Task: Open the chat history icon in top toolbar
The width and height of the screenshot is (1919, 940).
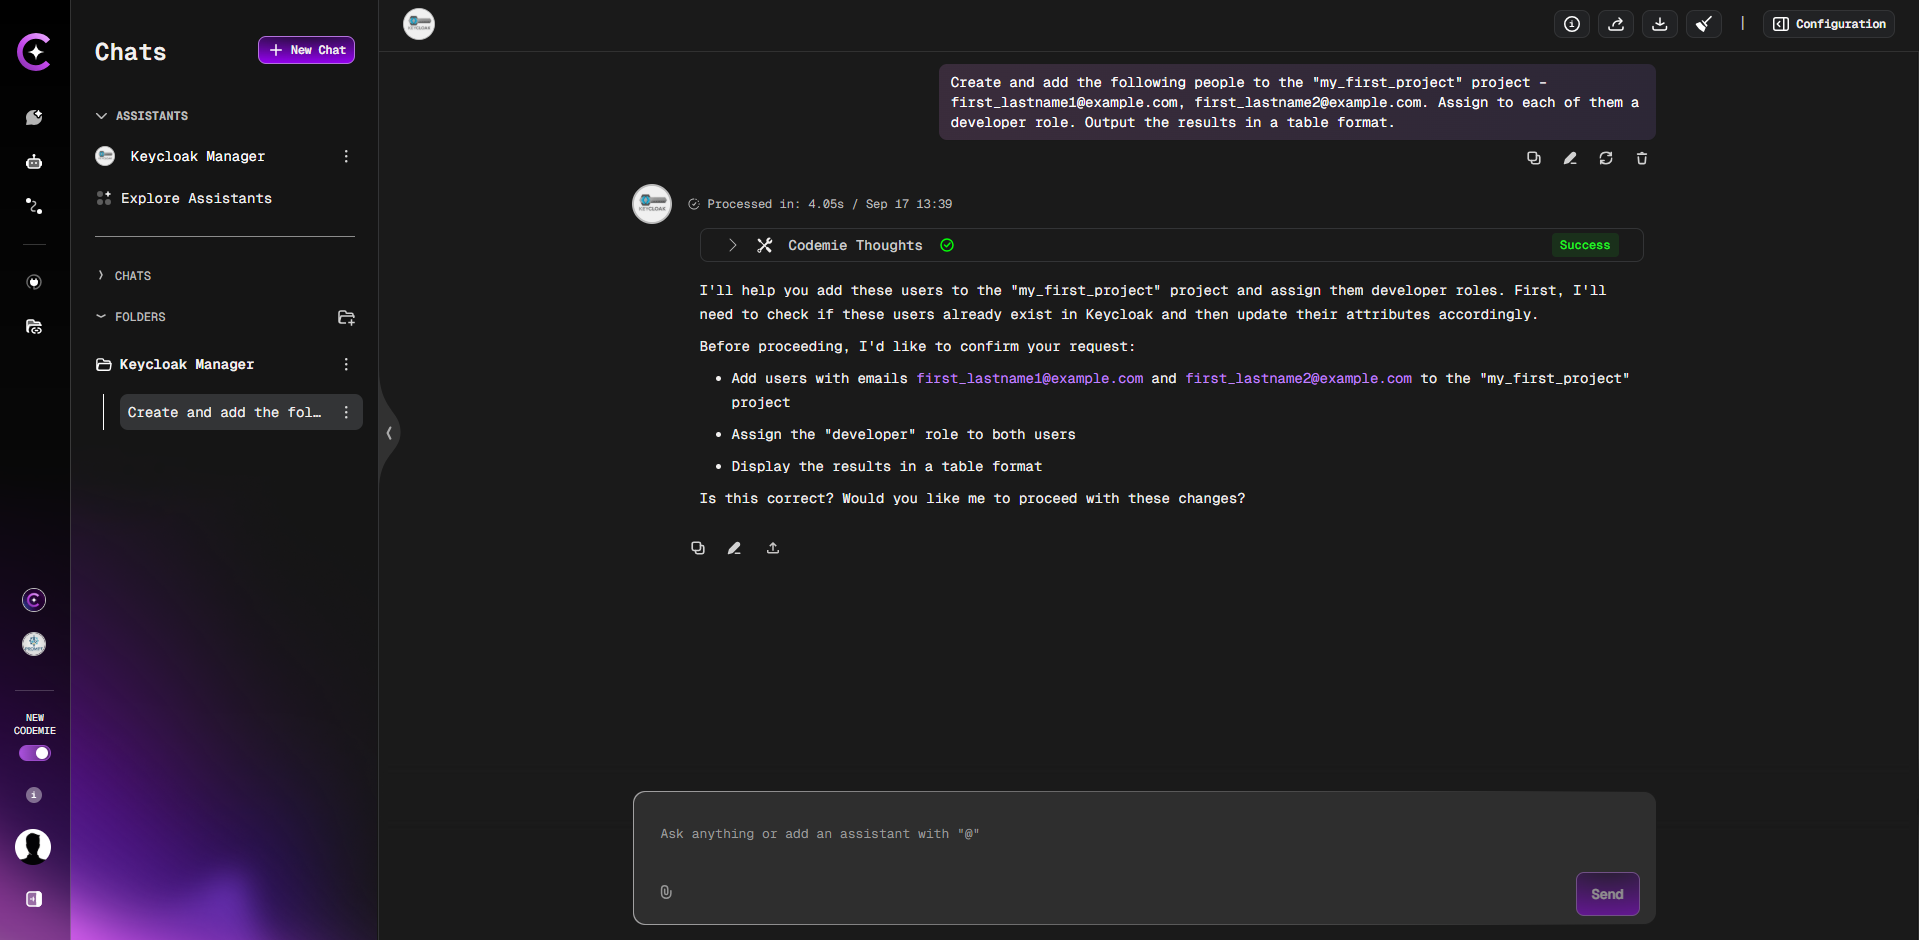Action: (1571, 24)
